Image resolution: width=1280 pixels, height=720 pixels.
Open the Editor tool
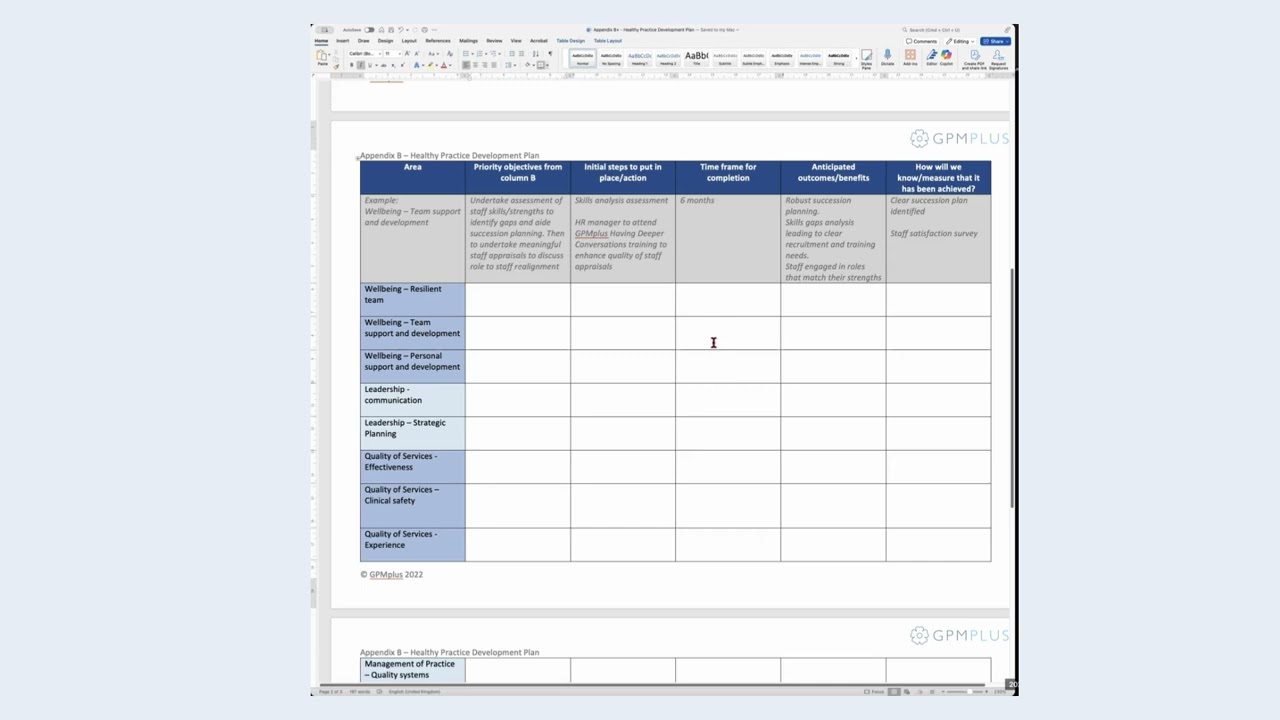[932, 58]
